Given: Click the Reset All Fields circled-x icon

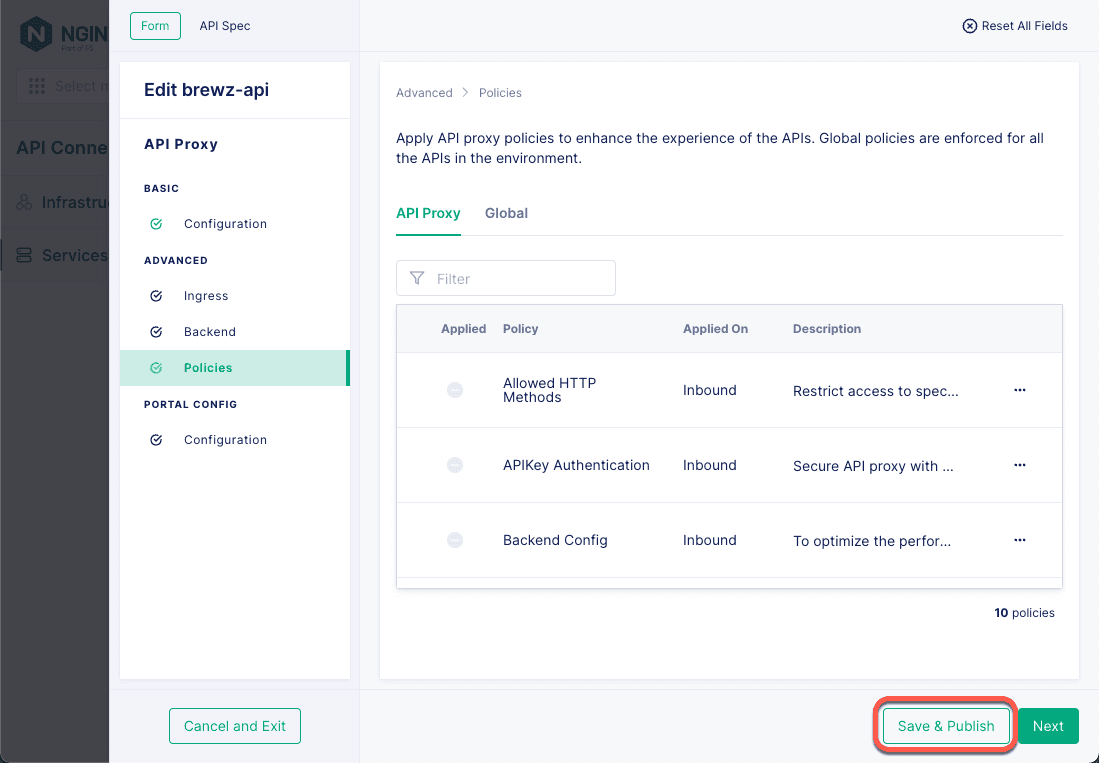Looking at the screenshot, I should [968, 26].
